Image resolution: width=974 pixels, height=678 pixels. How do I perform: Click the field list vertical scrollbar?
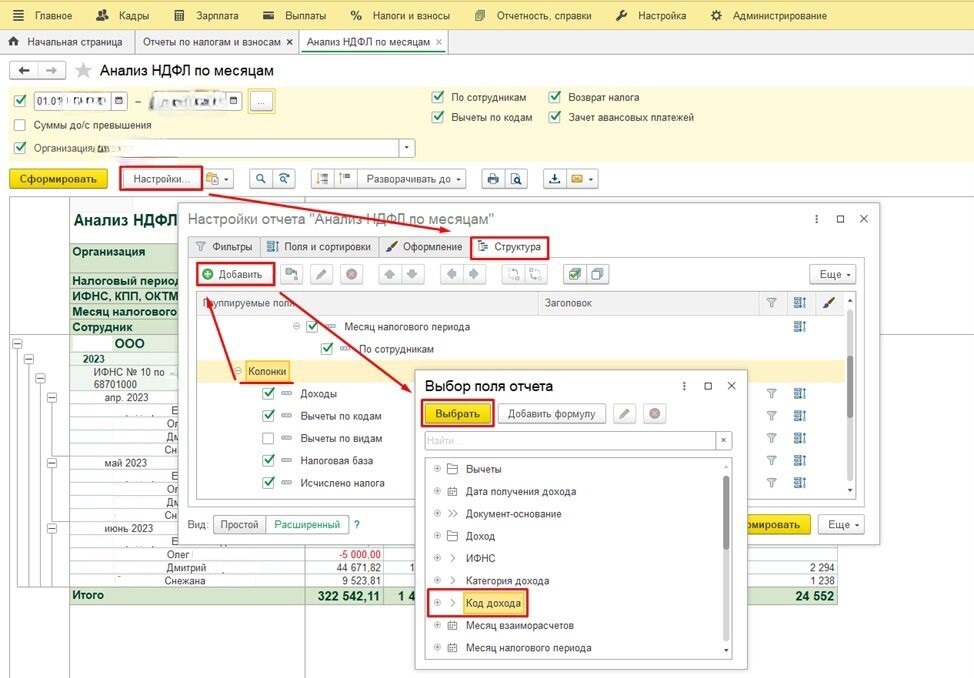tap(726, 513)
